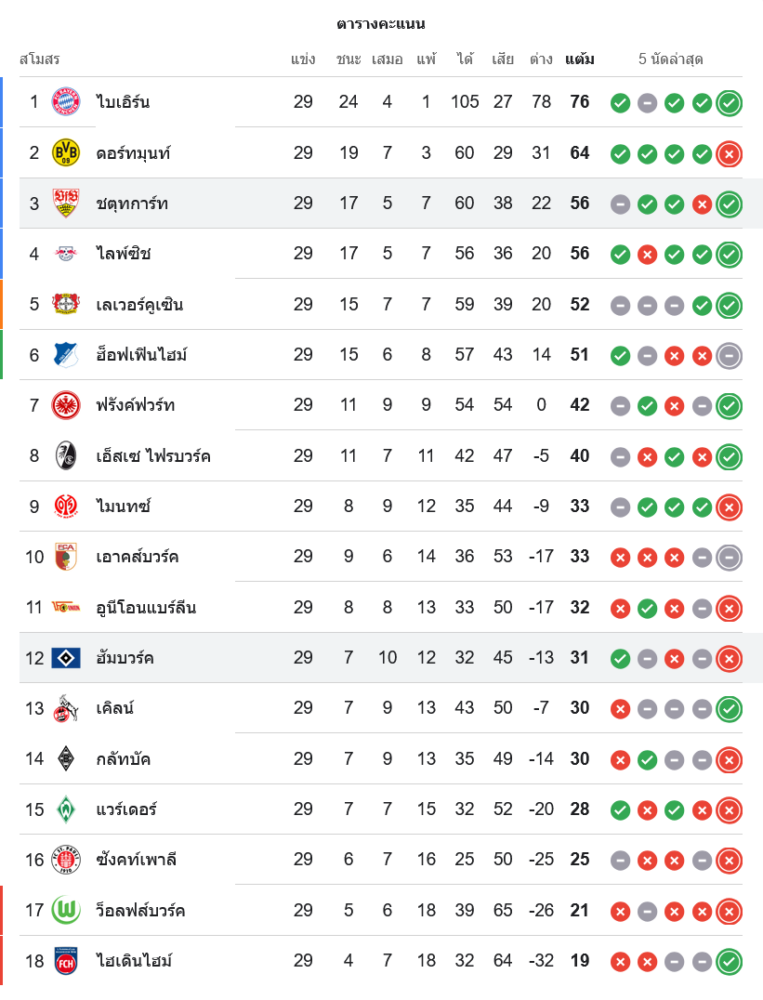Select the VfB Stuttgart club crest
The image size is (763, 1000).
(66, 203)
